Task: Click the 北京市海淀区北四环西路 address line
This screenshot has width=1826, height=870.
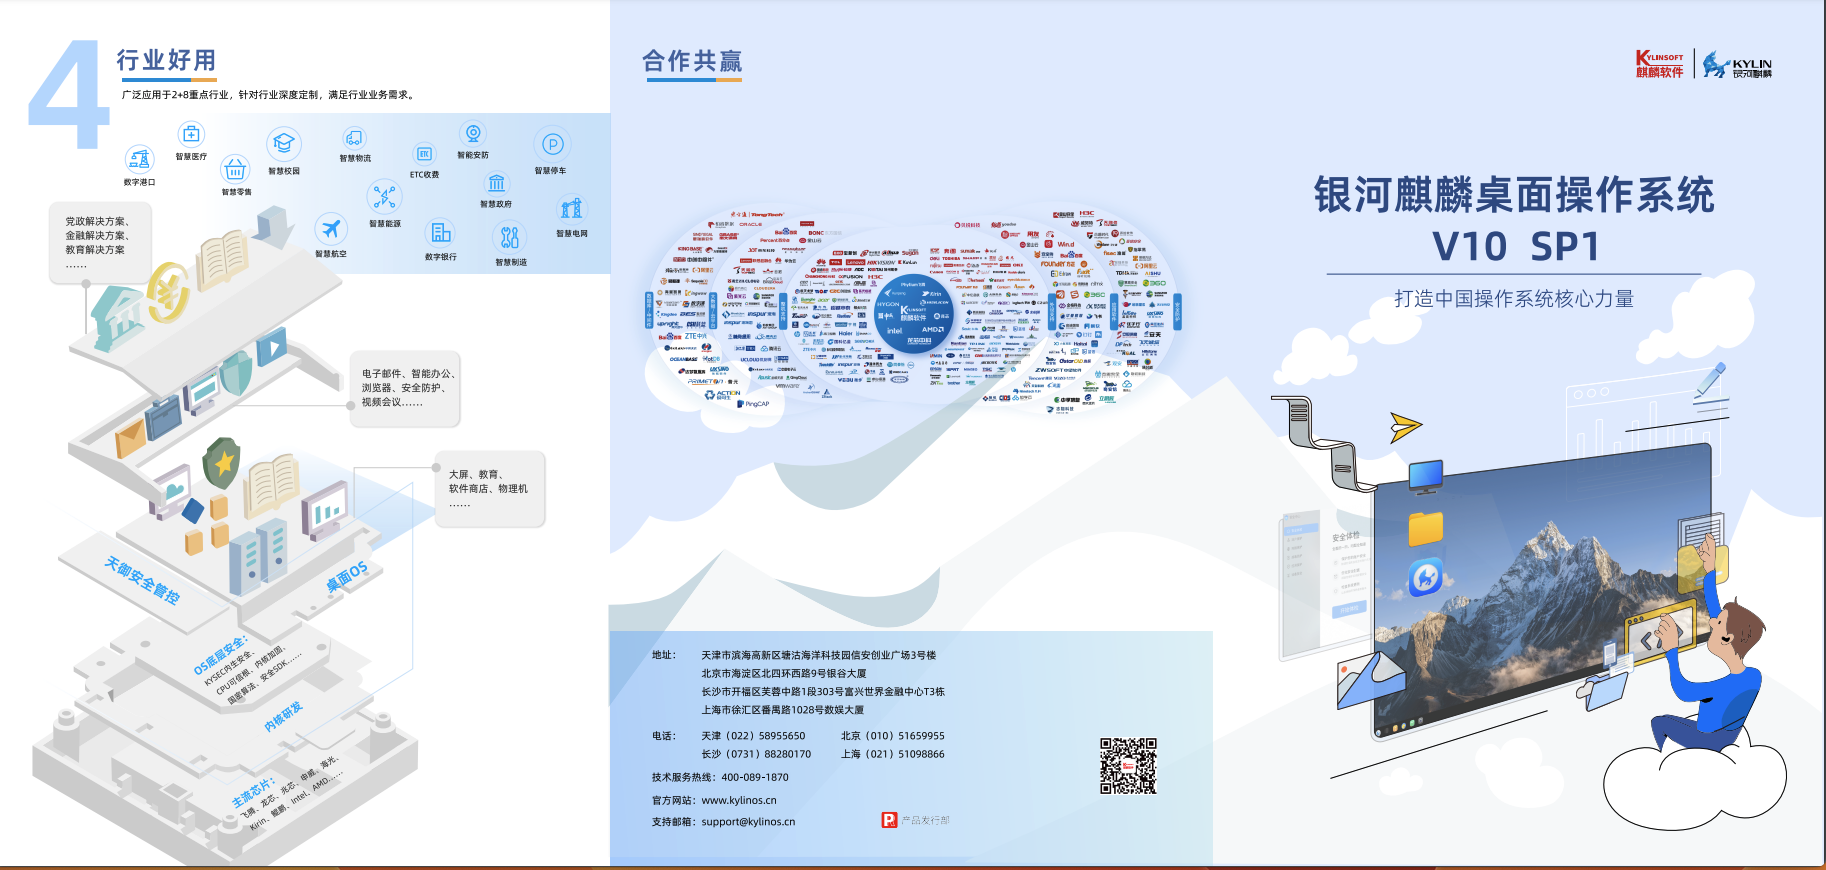Action: coord(783,673)
